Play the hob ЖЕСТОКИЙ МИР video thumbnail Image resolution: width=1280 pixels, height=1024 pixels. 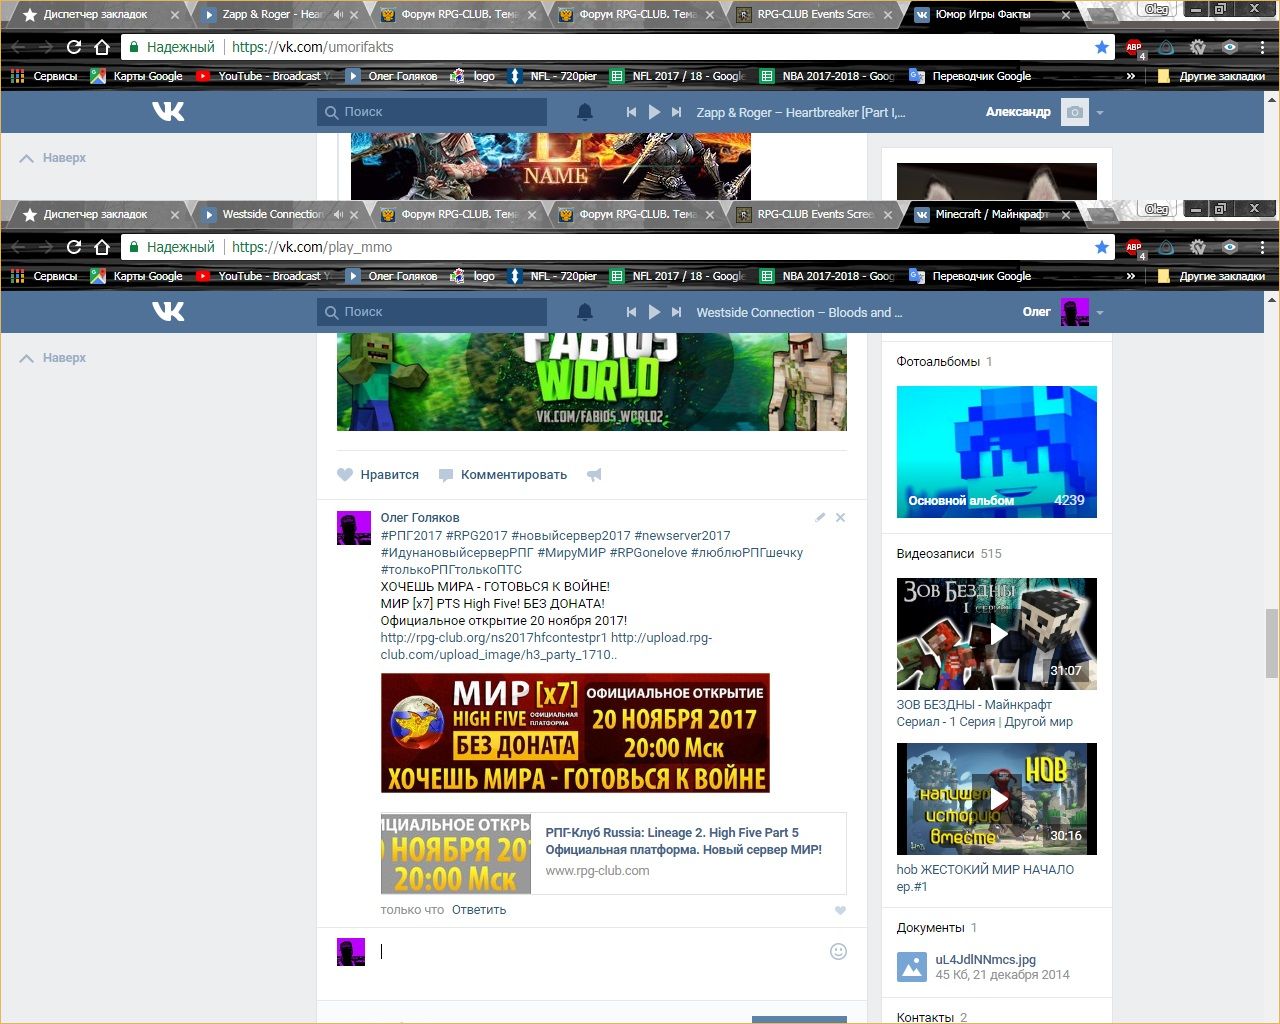coord(997,799)
